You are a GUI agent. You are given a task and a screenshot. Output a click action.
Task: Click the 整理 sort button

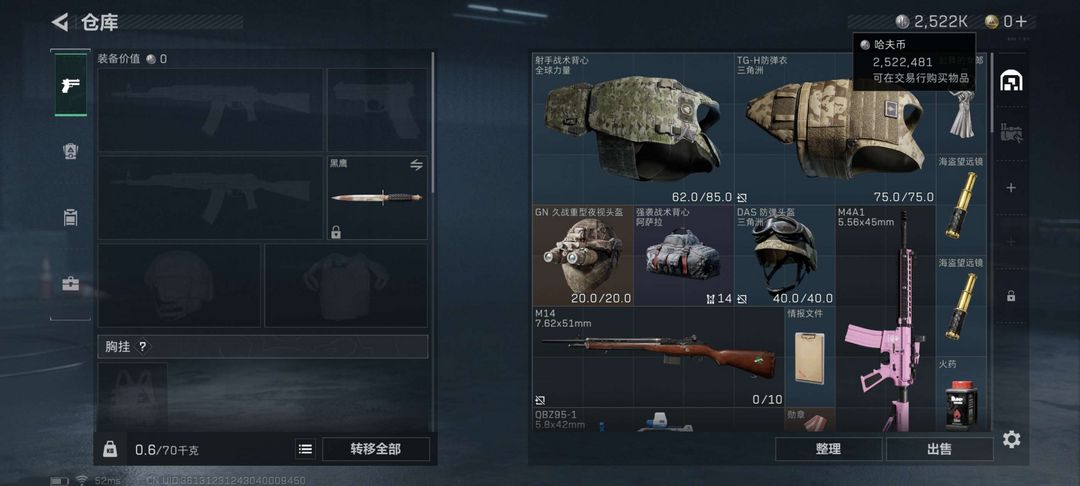tap(829, 449)
